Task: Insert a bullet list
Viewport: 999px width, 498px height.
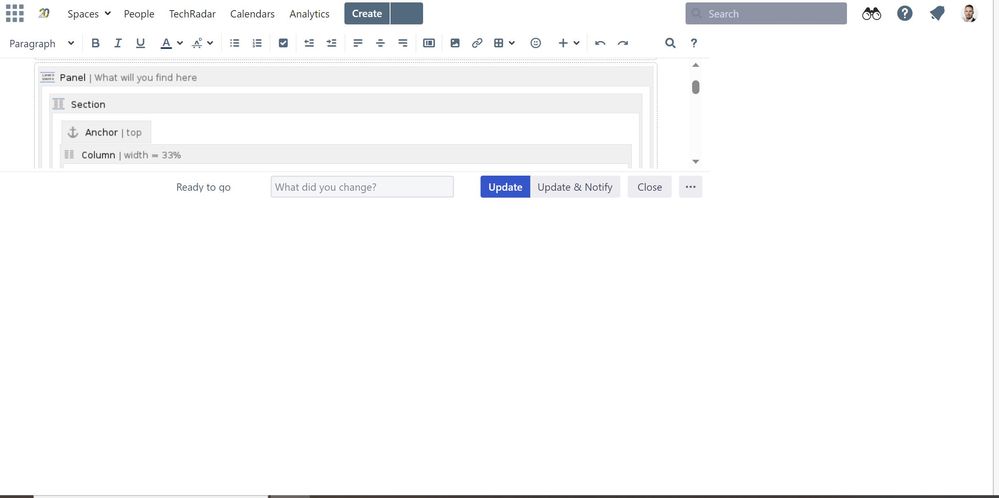Action: coord(234,43)
